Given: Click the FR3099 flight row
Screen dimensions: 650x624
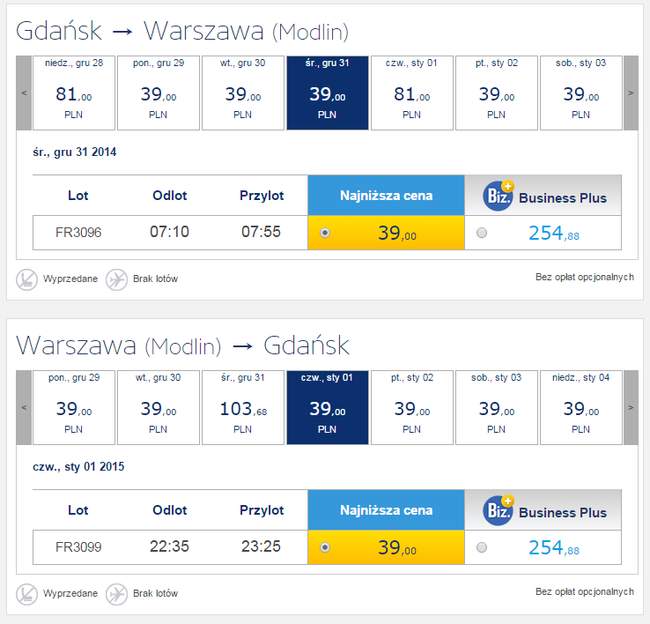Looking at the screenshot, I should point(327,547).
